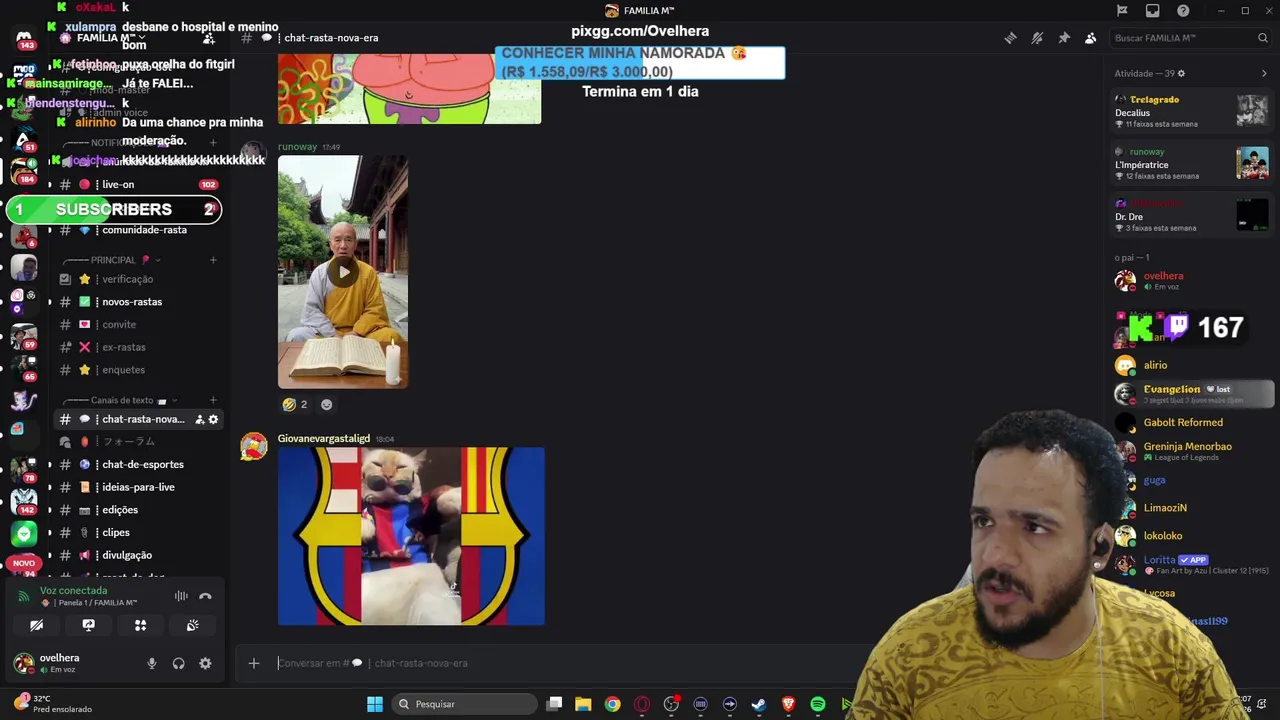The width and height of the screenshot is (1280, 720).
Task: Deafen with the headphones icon
Action: click(x=178, y=663)
